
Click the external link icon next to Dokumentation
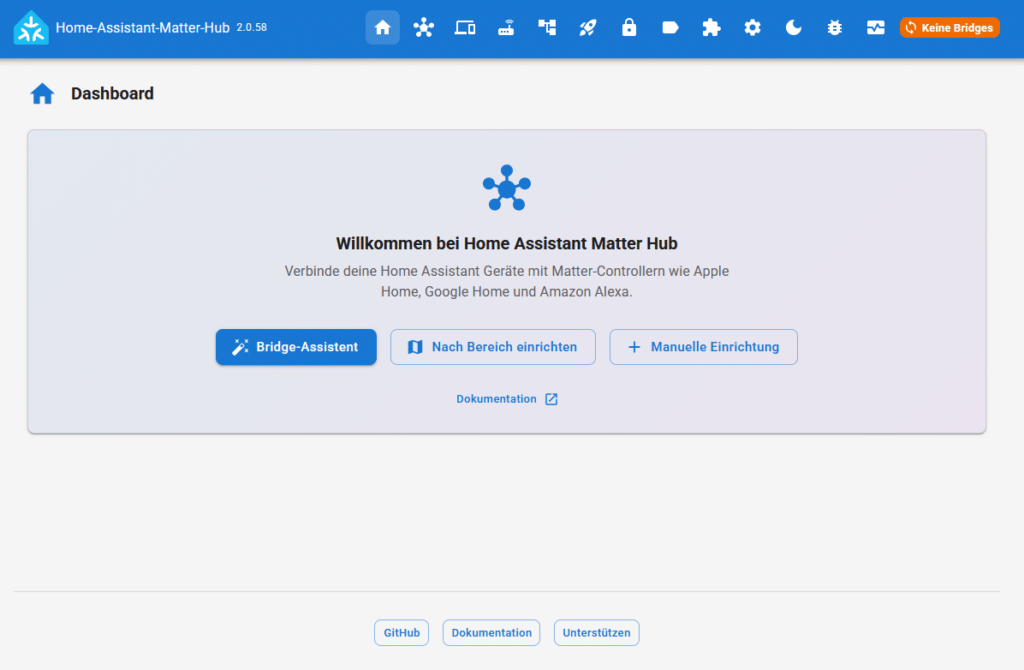pyautogui.click(x=551, y=399)
